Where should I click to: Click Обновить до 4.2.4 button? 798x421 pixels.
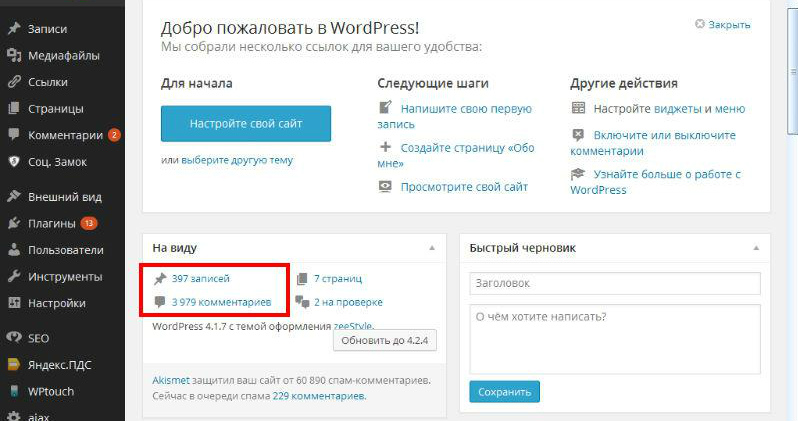pyautogui.click(x=385, y=341)
